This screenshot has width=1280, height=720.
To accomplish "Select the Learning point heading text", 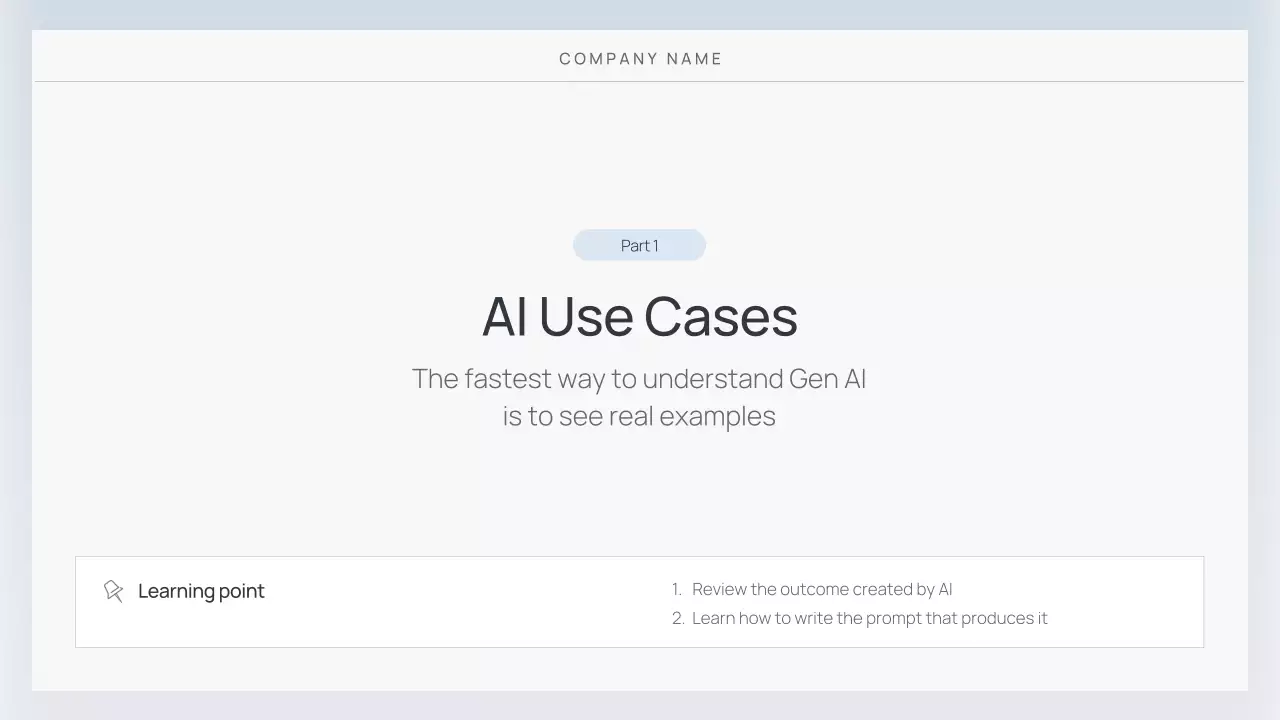I will pos(201,591).
